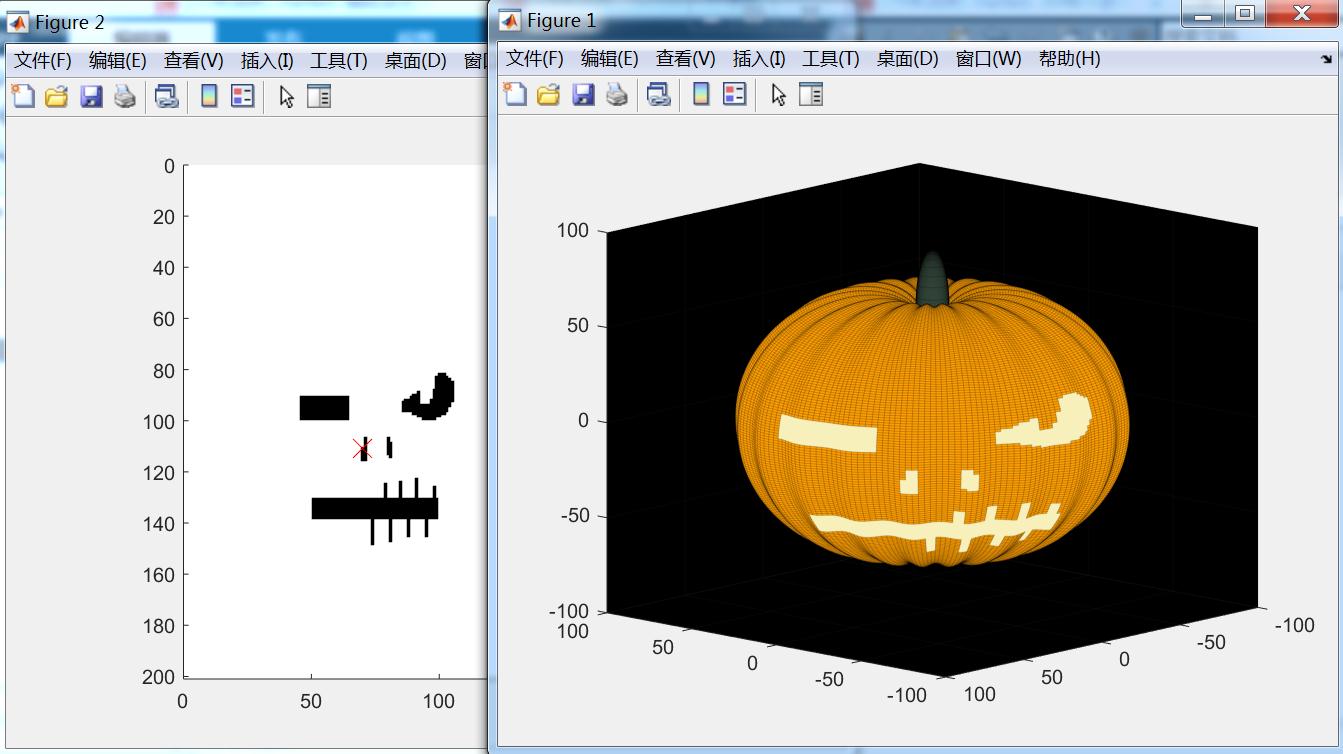1343x754 pixels.
Task: Open 桌面(D) menu in Figure 1
Action: click(x=908, y=59)
